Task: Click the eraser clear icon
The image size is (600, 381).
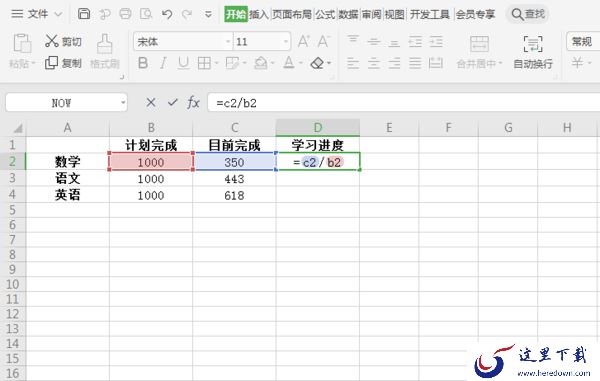Action: [x=317, y=63]
